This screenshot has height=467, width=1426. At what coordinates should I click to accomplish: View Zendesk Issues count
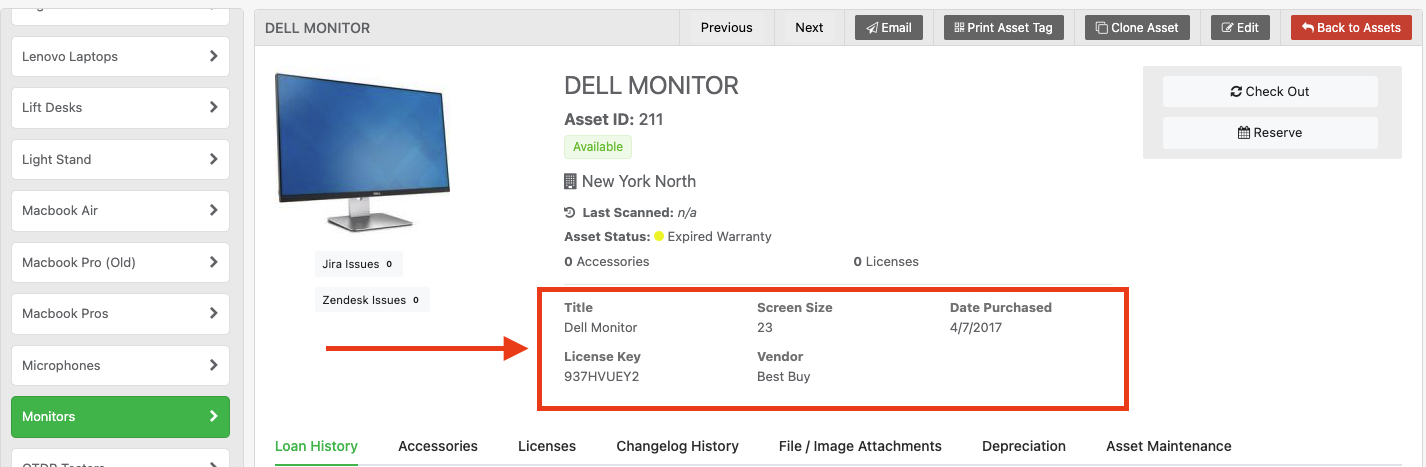[x=372, y=299]
